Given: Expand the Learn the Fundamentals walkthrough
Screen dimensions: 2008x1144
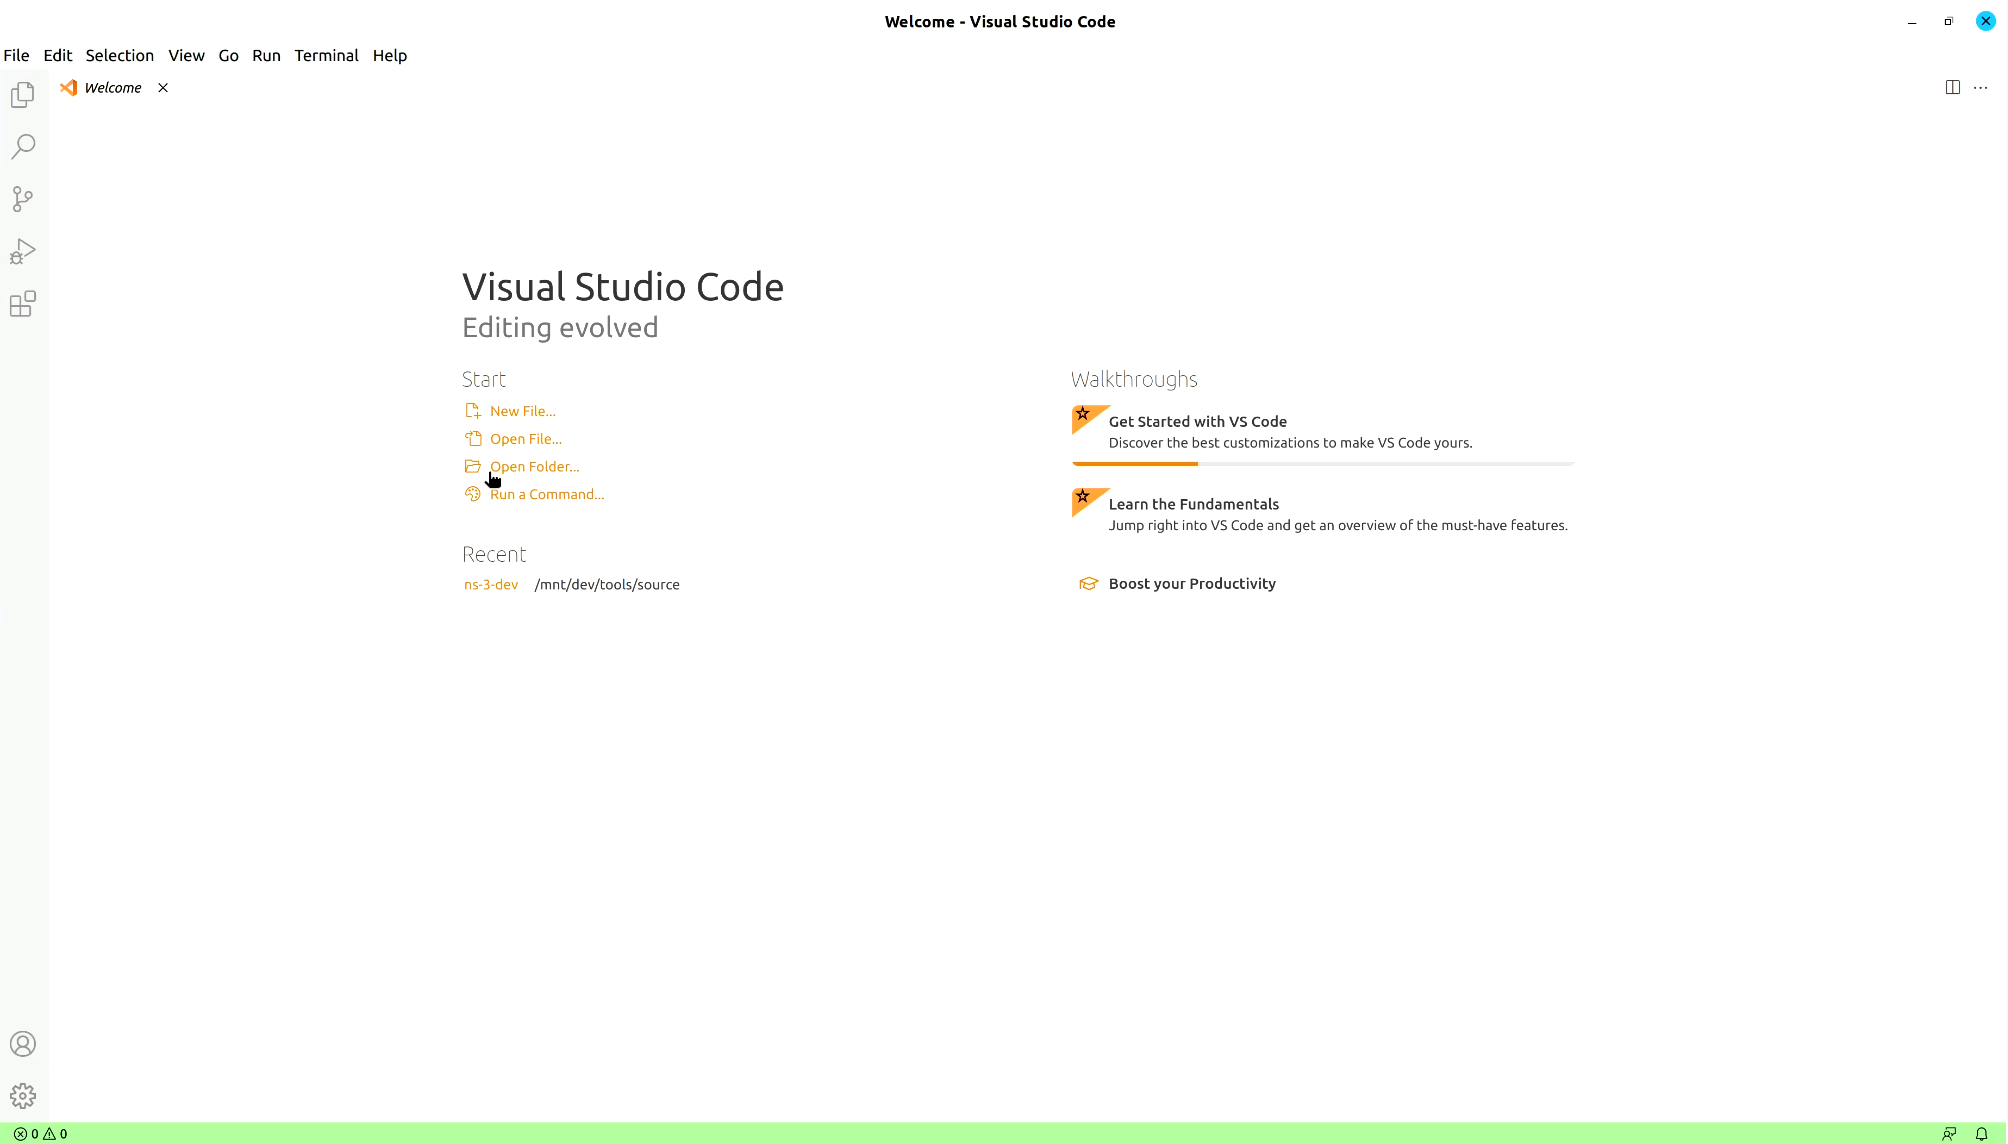Looking at the screenshot, I should tap(1194, 504).
